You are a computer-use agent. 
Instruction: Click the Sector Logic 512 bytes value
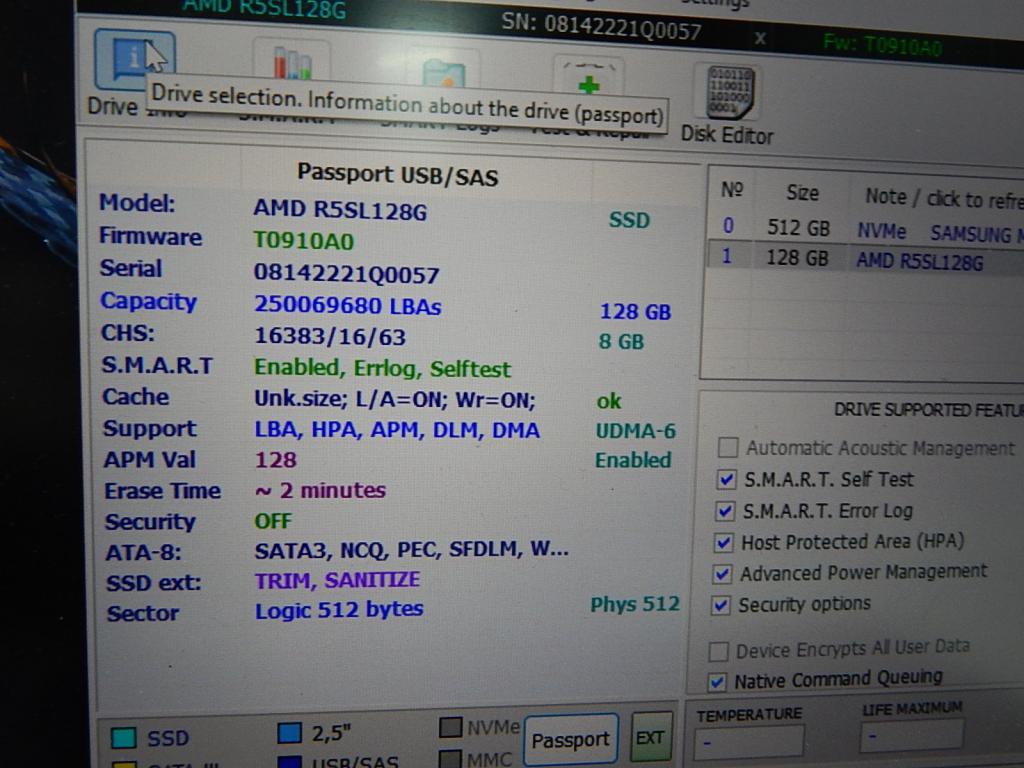coord(339,610)
